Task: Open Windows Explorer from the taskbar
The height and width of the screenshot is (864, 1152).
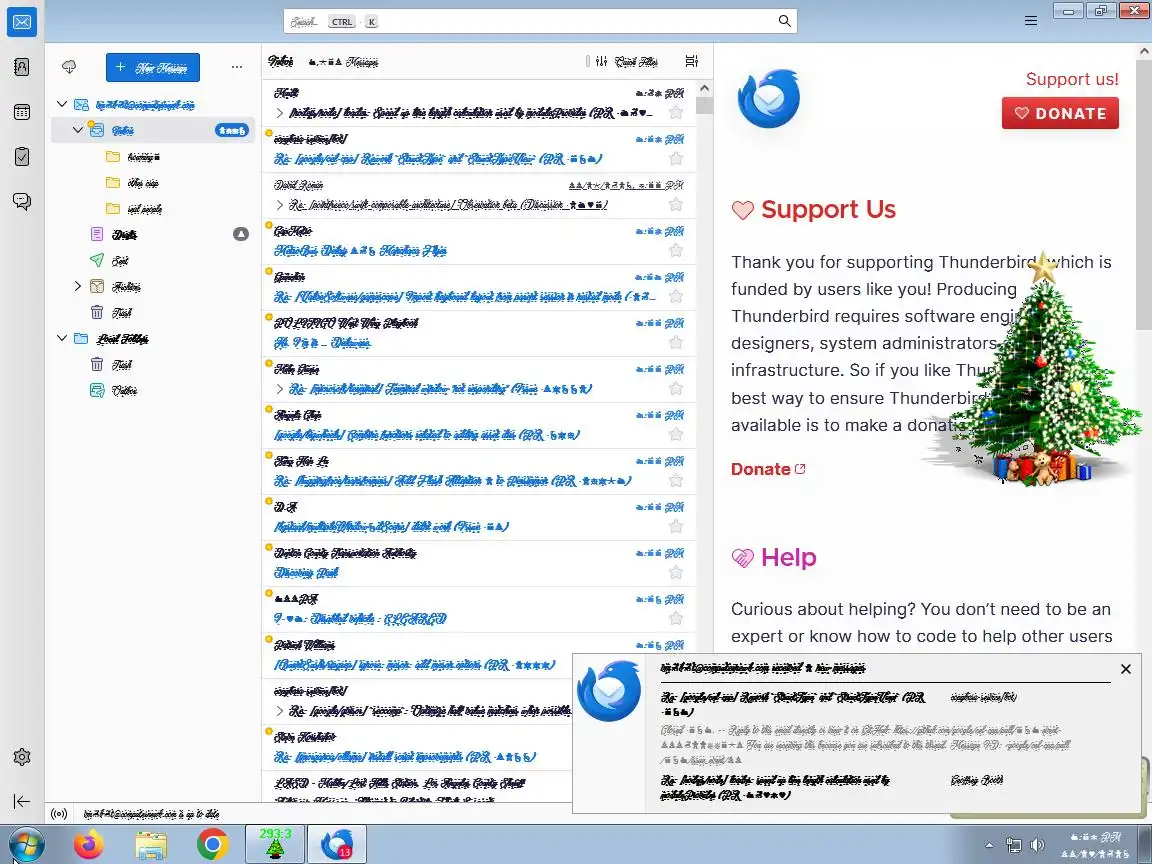Action: [x=151, y=844]
